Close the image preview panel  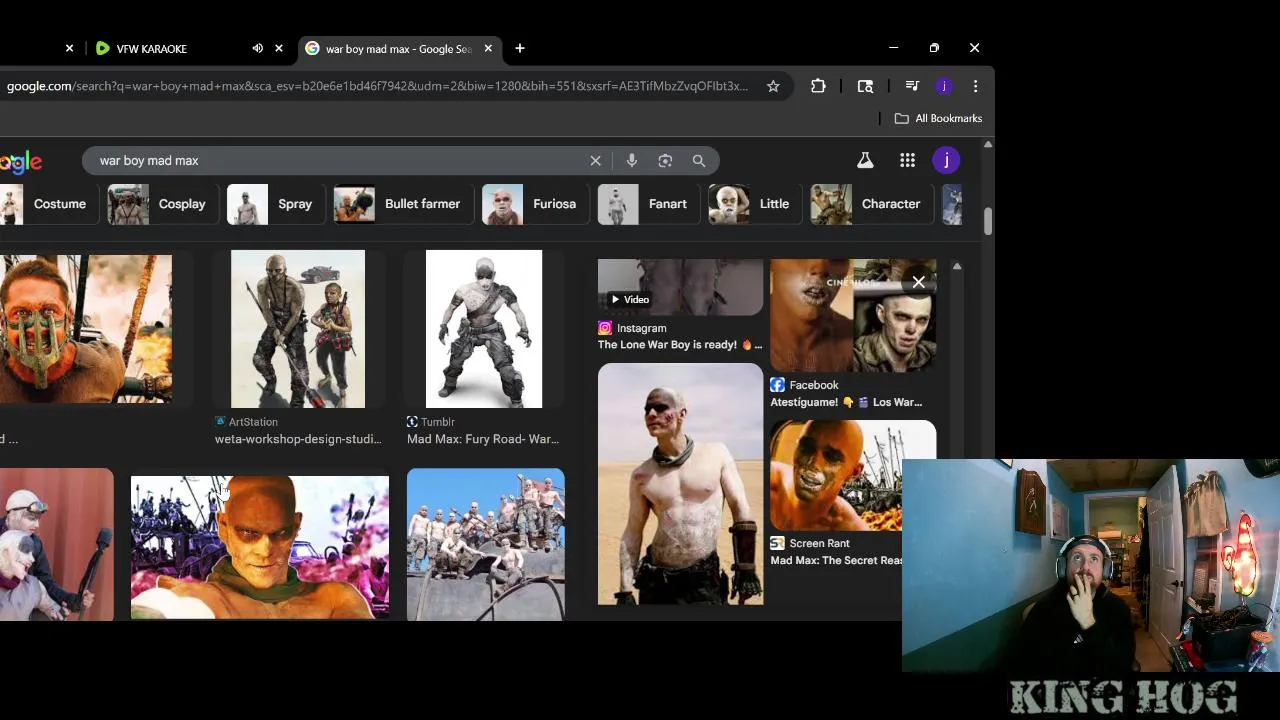point(918,282)
